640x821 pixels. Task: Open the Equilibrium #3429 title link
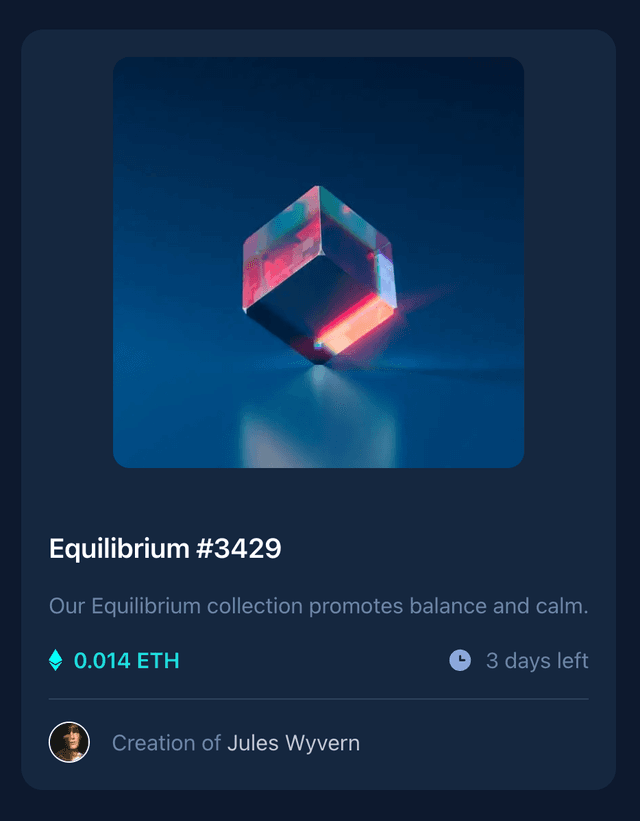[x=165, y=549]
